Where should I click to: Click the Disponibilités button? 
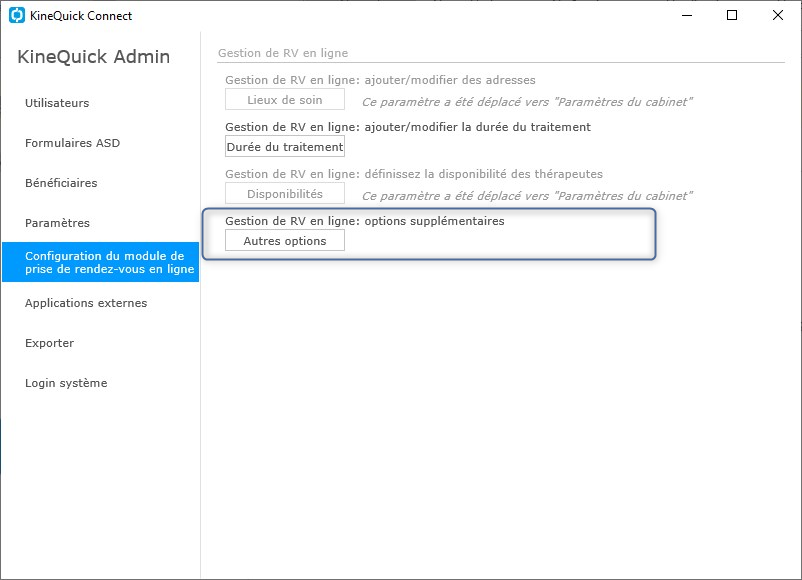pyautogui.click(x=285, y=194)
